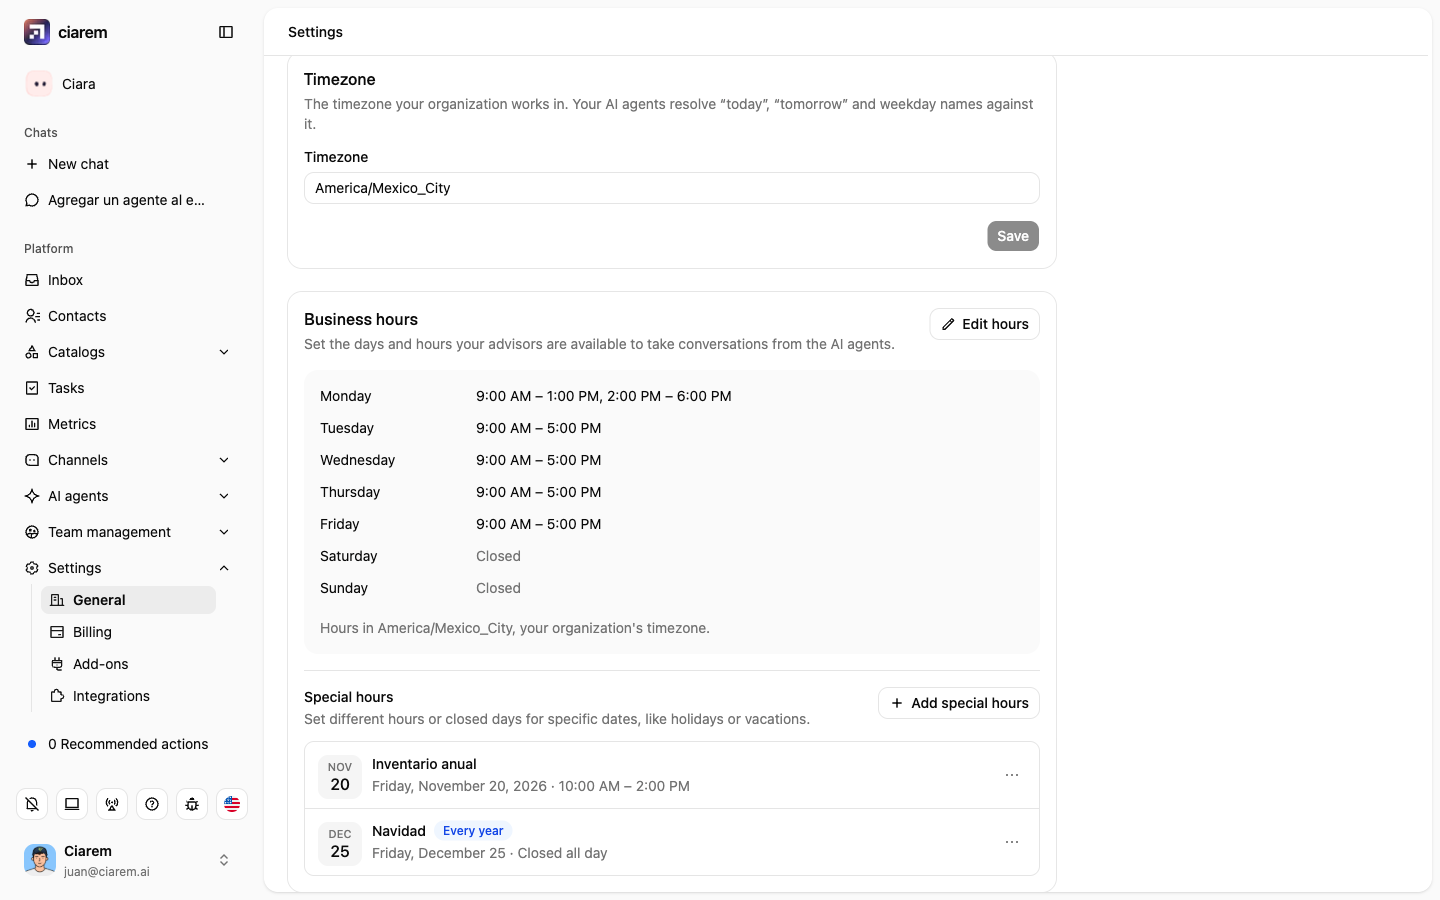Click Monday's hours text
This screenshot has height=900, width=1440.
click(x=604, y=396)
